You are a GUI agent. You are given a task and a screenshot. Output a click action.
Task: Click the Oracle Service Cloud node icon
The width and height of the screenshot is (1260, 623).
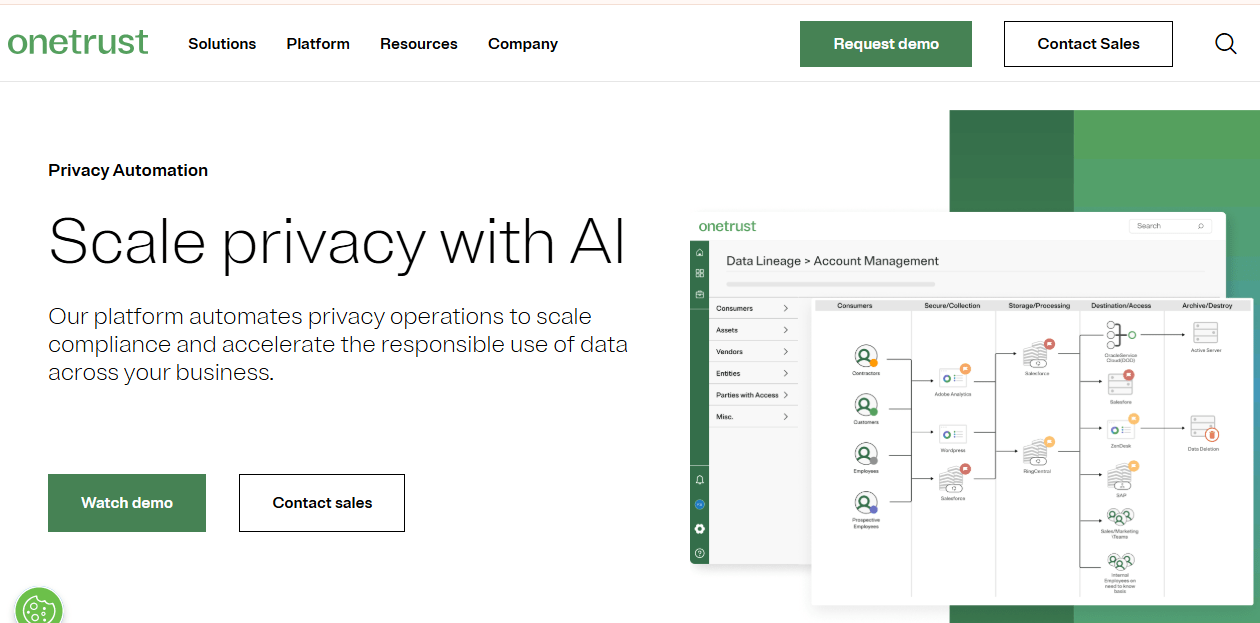(1120, 336)
